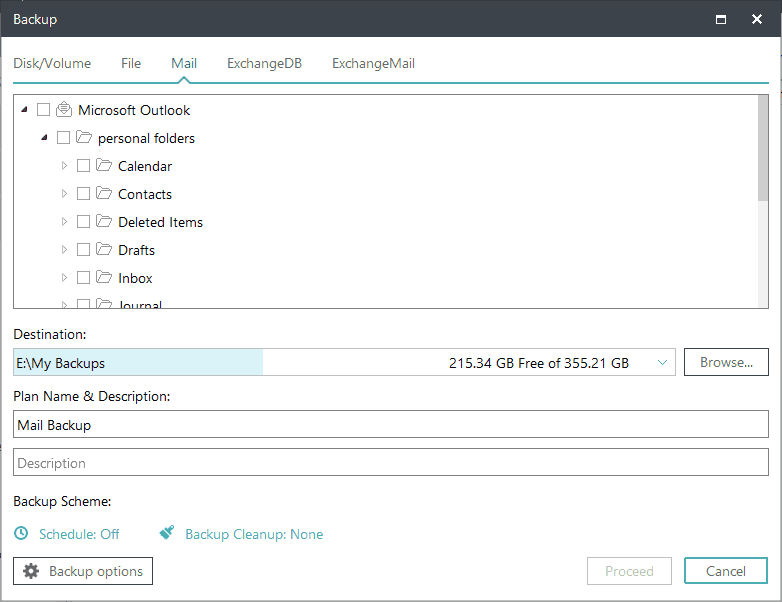Check the Microsoft Outlook checkbox
The width and height of the screenshot is (782, 602).
pyautogui.click(x=43, y=110)
